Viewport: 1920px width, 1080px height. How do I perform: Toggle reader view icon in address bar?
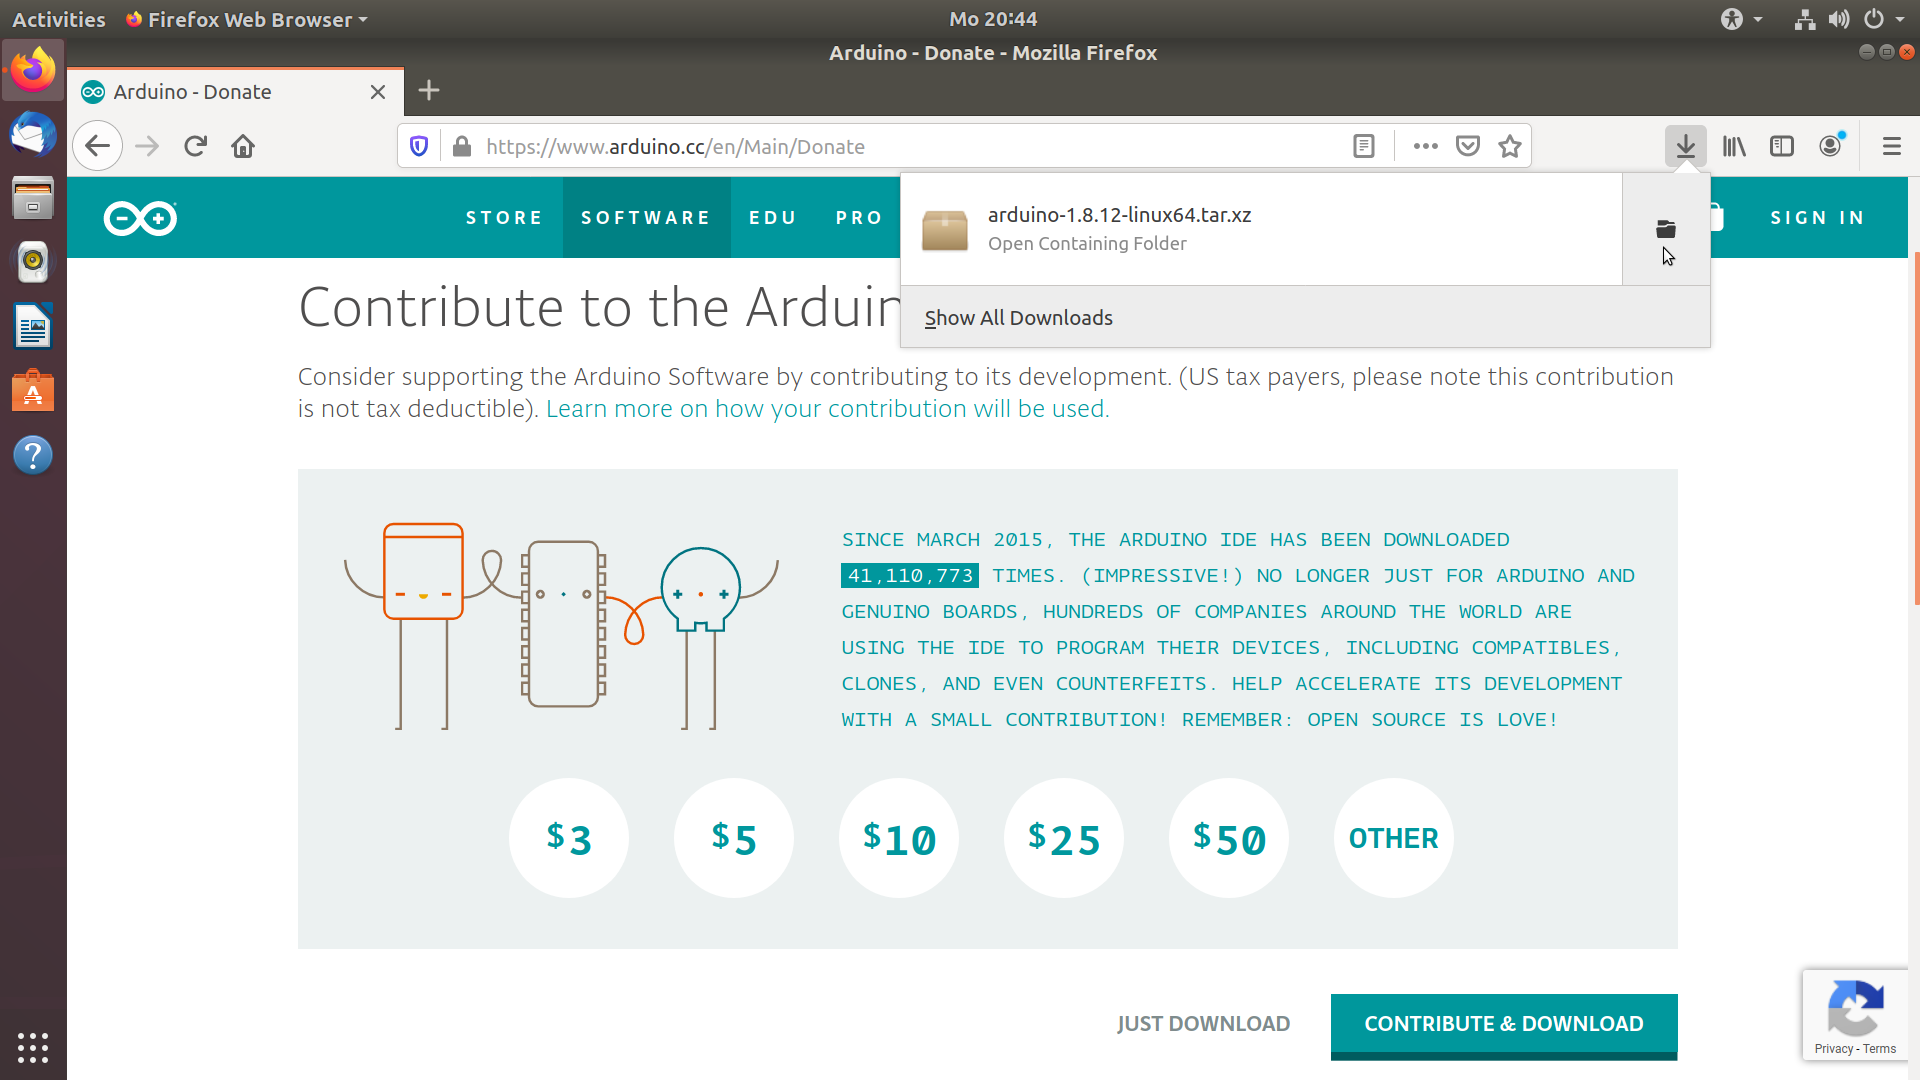coord(1363,146)
